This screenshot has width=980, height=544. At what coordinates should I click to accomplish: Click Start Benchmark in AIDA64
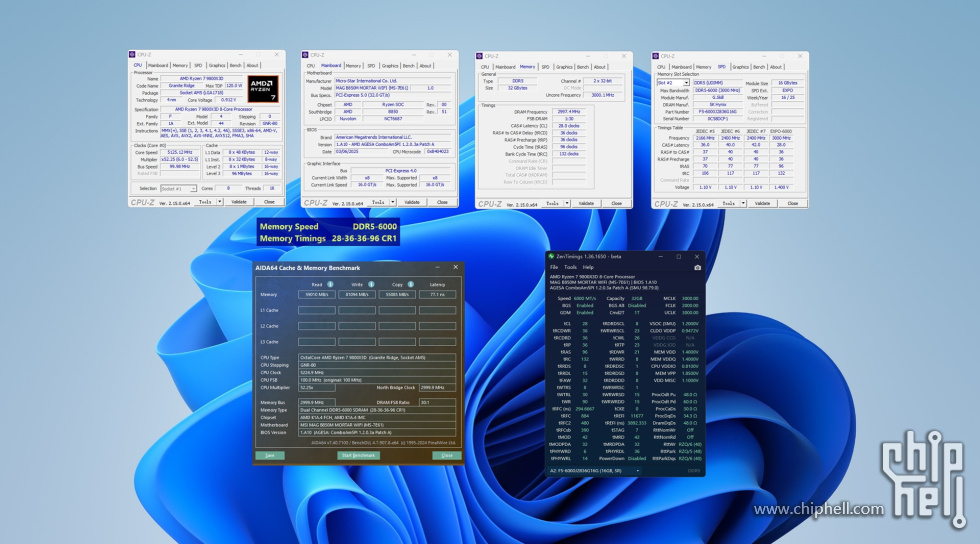[x=359, y=455]
